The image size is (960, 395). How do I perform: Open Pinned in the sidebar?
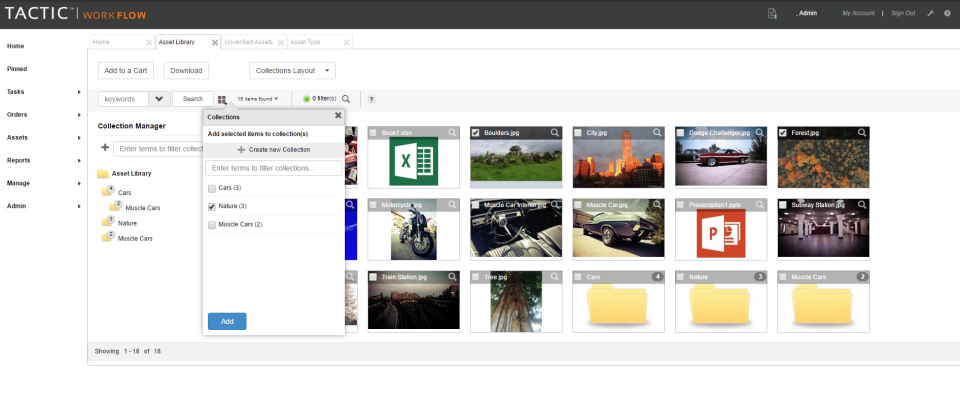pos(17,69)
